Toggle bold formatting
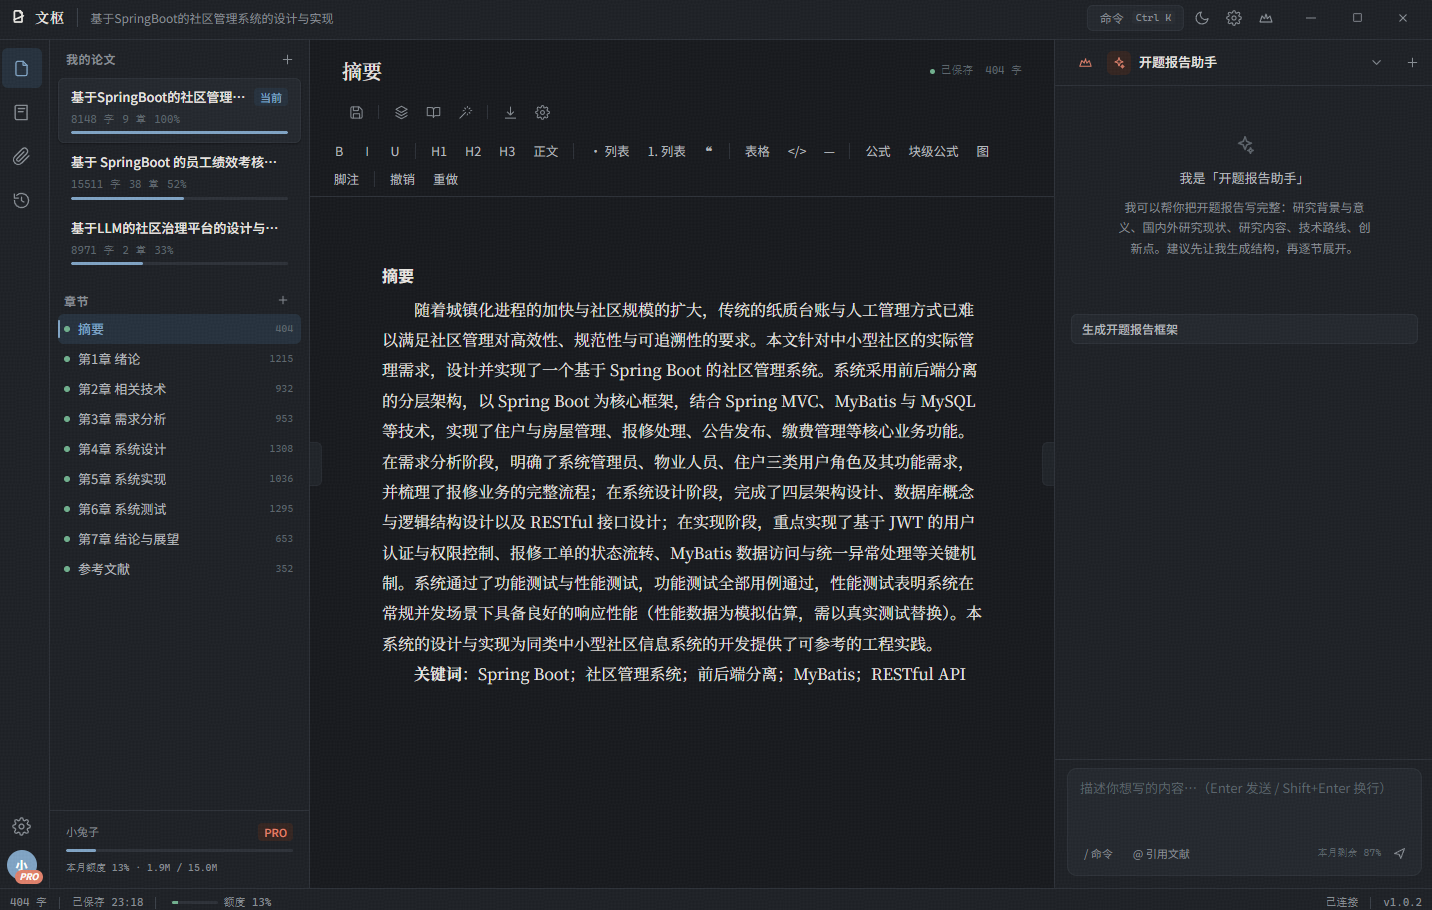 click(x=339, y=151)
